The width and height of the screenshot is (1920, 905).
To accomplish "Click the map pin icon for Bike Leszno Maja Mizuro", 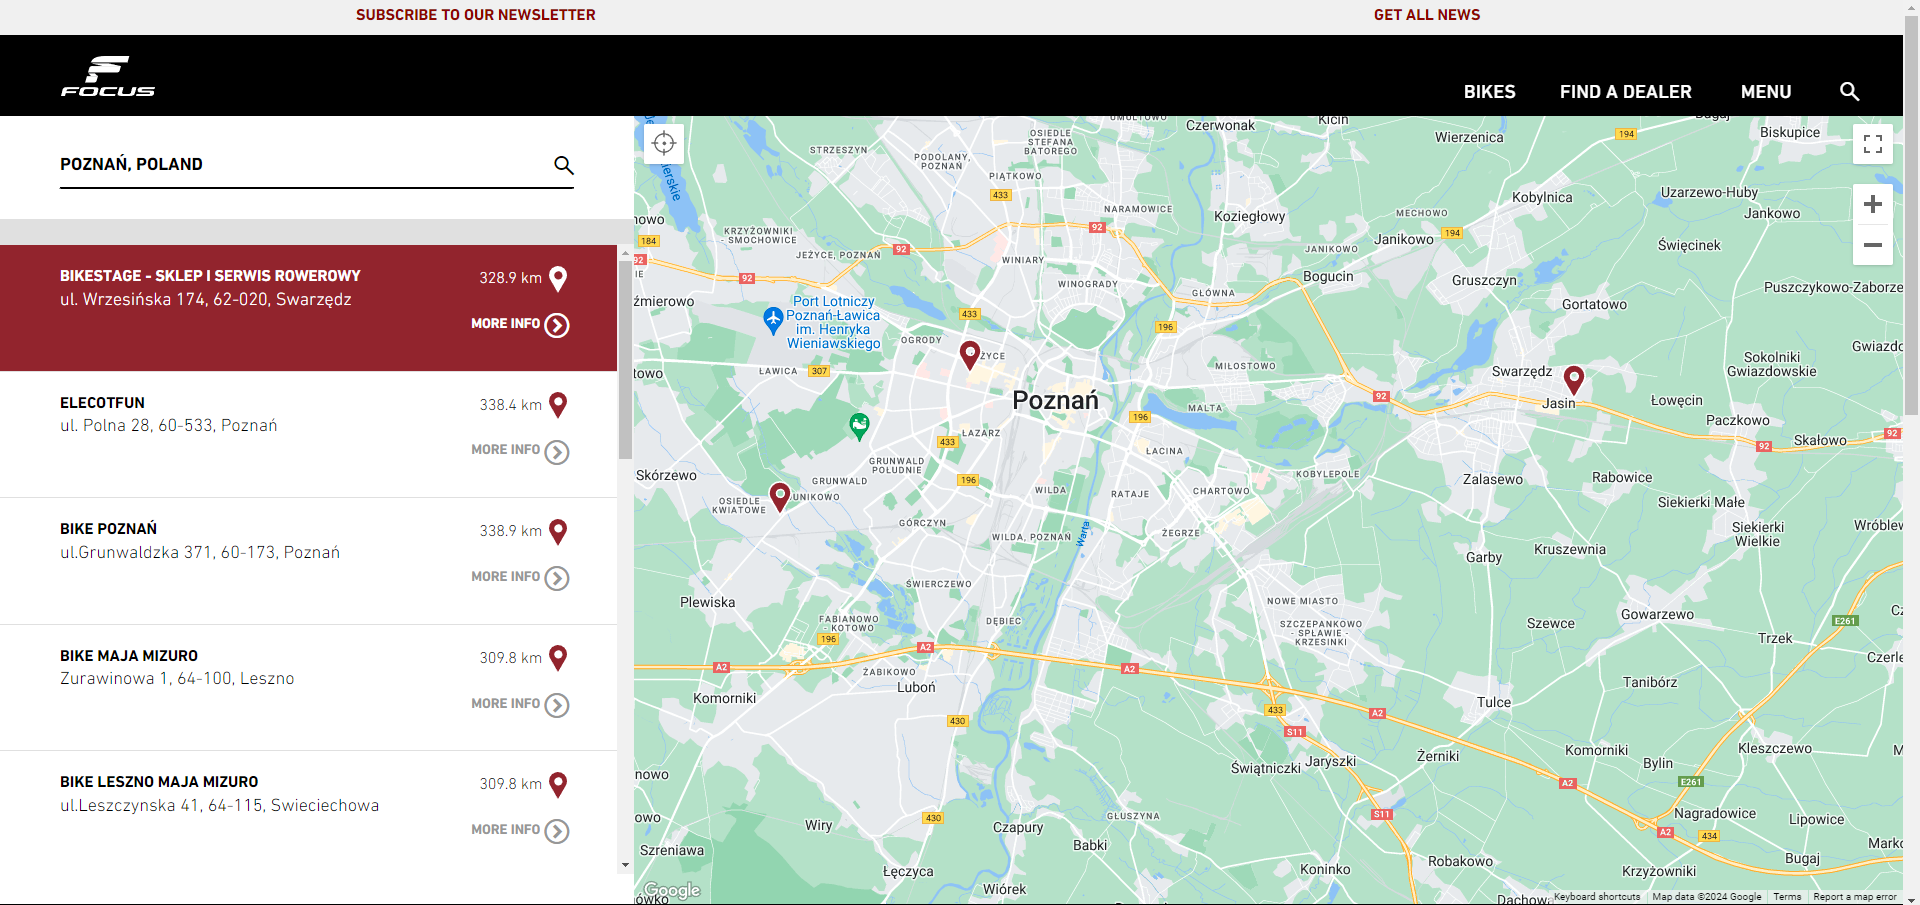I will point(559,785).
